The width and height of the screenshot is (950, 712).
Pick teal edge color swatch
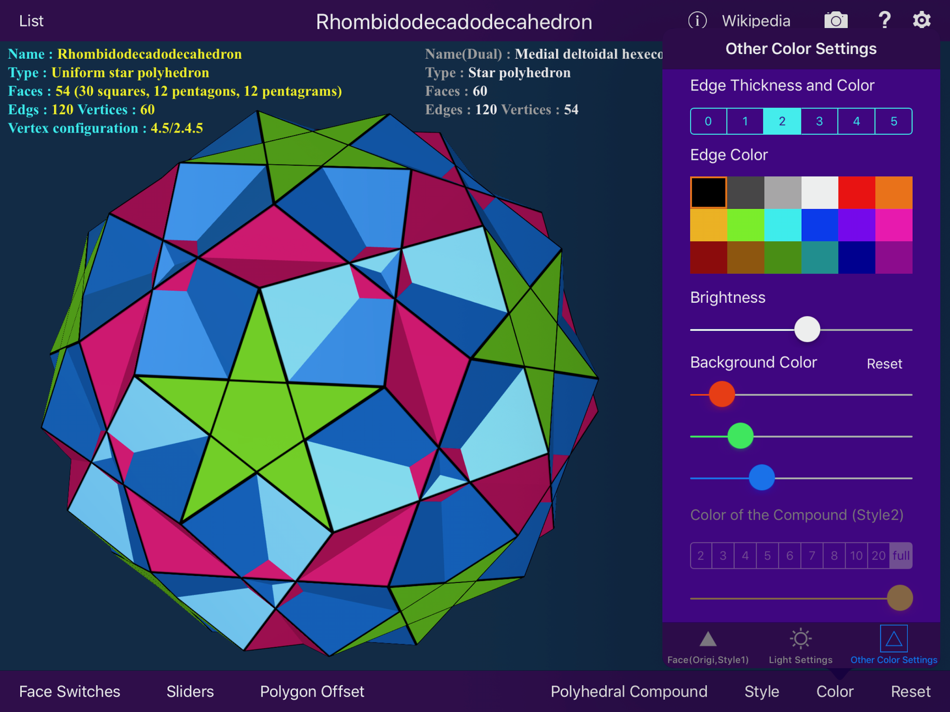click(x=820, y=258)
